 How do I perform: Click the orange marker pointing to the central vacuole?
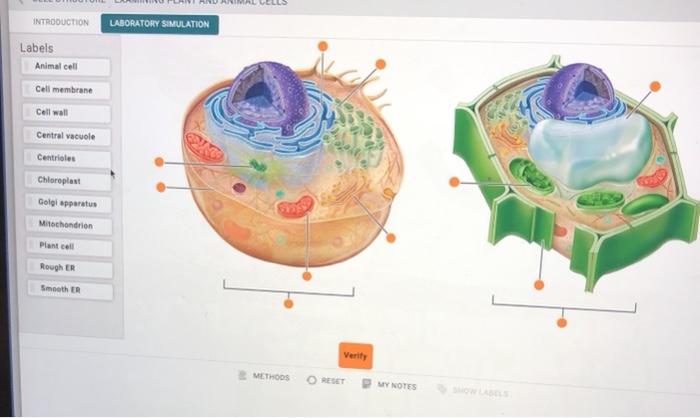(x=655, y=86)
